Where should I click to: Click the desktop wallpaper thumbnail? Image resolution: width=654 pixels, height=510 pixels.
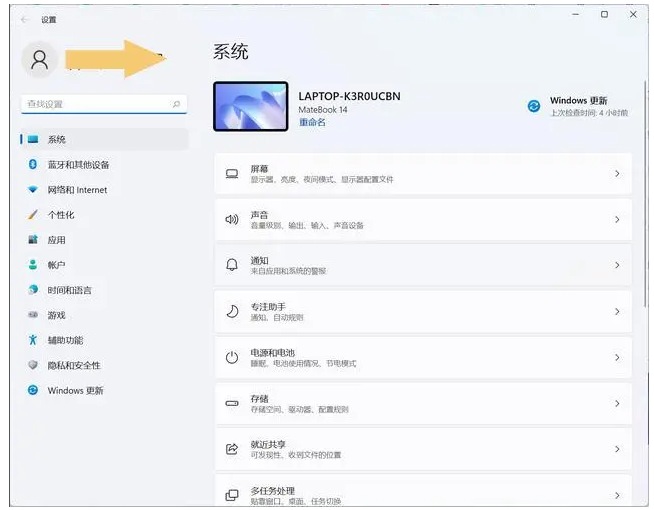coord(251,106)
